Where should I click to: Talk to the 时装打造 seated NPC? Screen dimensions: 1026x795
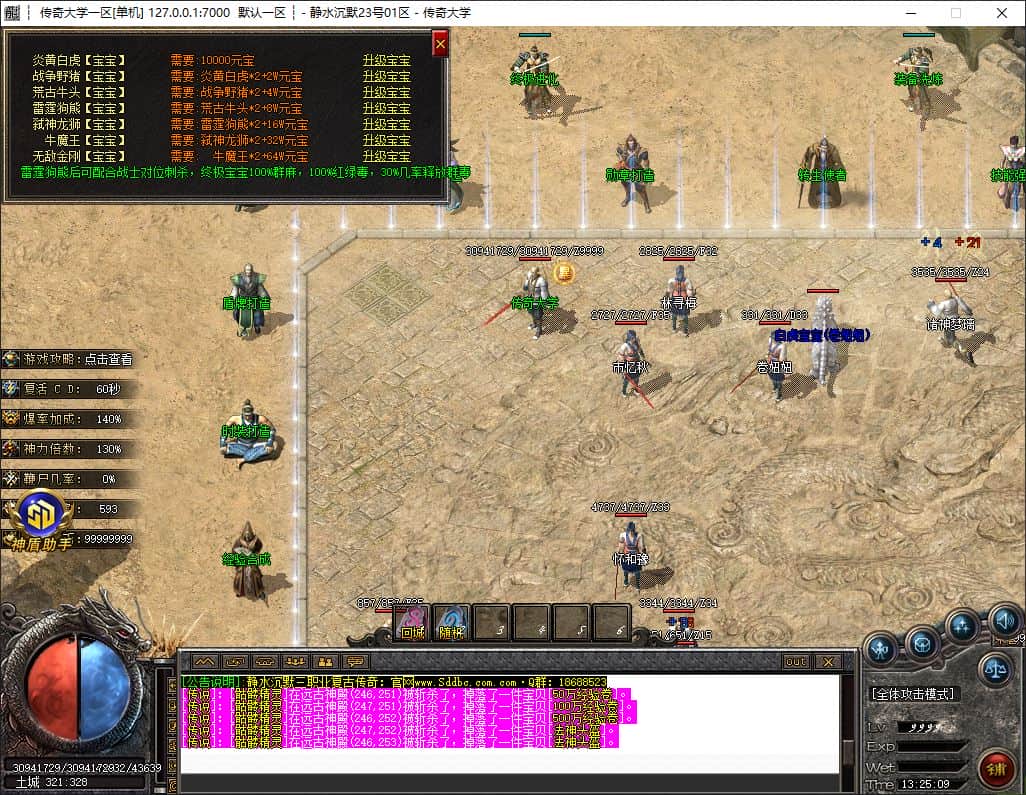point(247,432)
